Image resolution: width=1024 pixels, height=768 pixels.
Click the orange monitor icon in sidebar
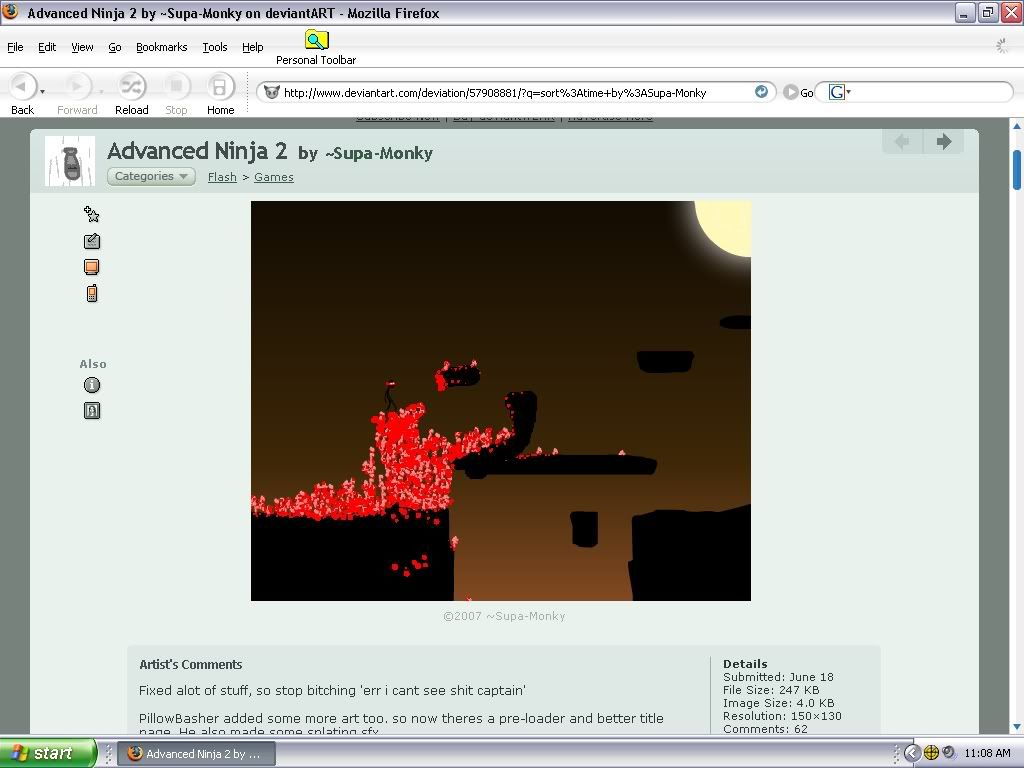pos(91,266)
